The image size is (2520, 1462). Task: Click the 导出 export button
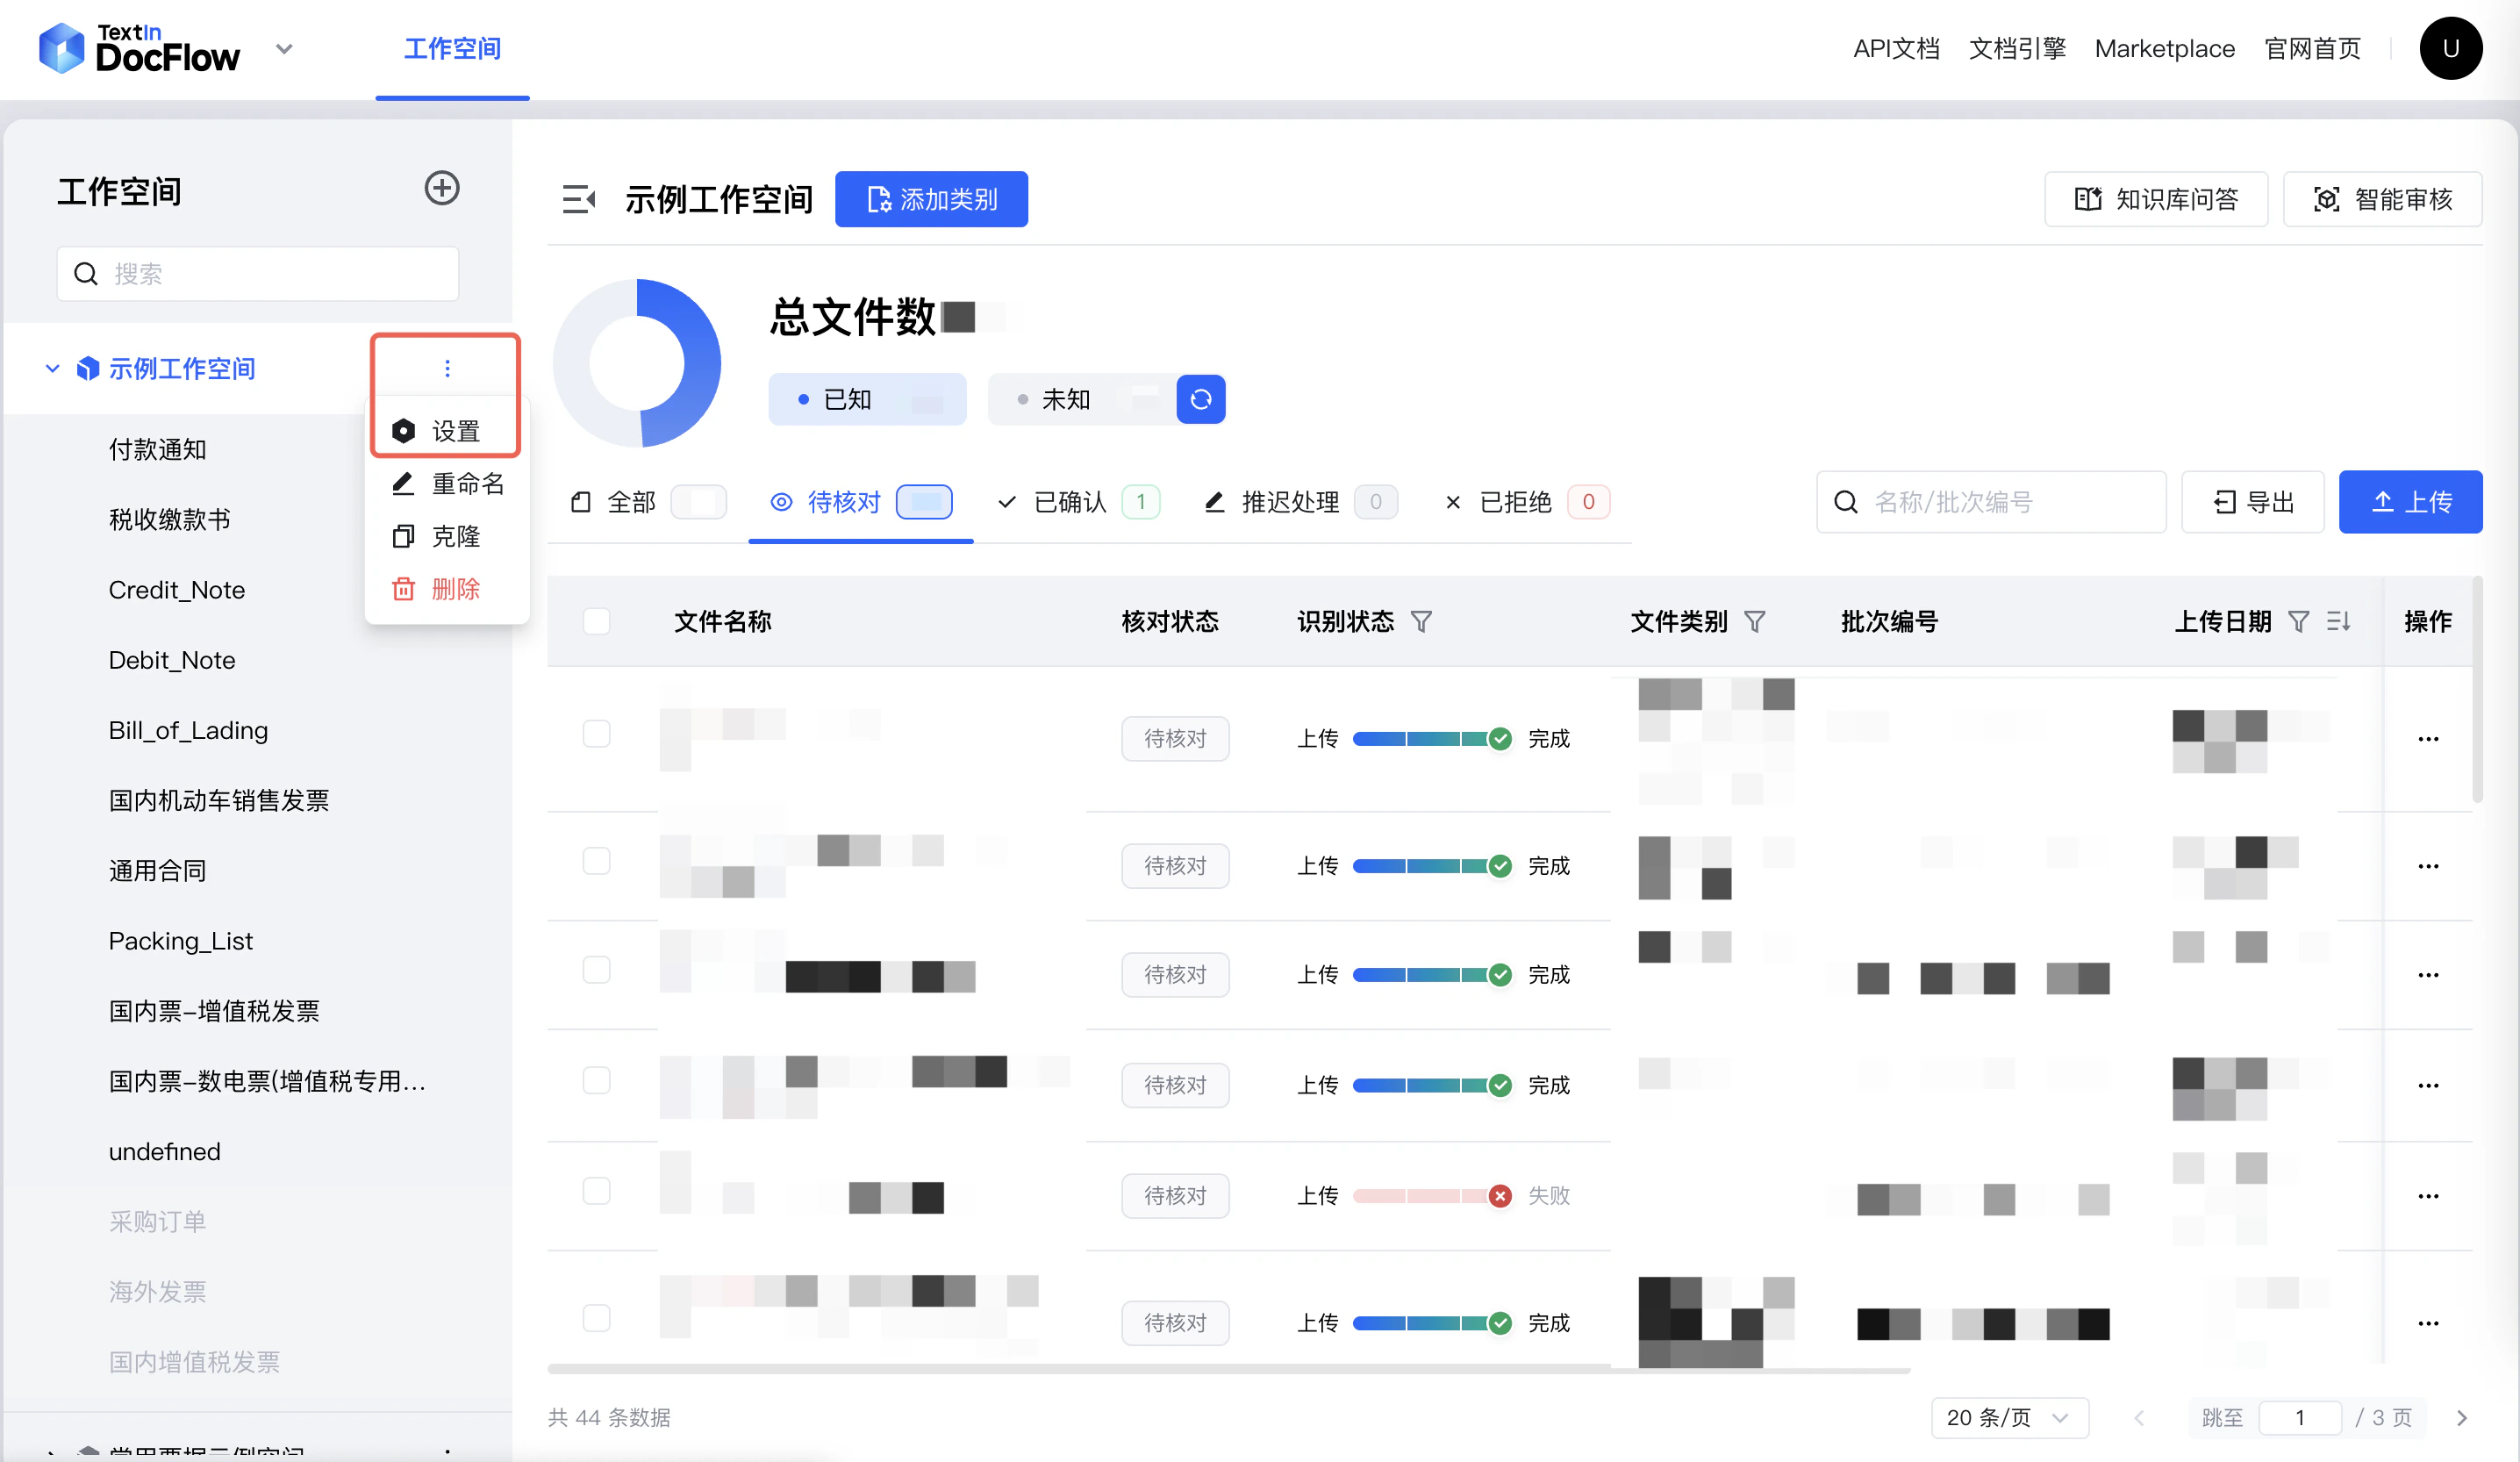(2252, 501)
